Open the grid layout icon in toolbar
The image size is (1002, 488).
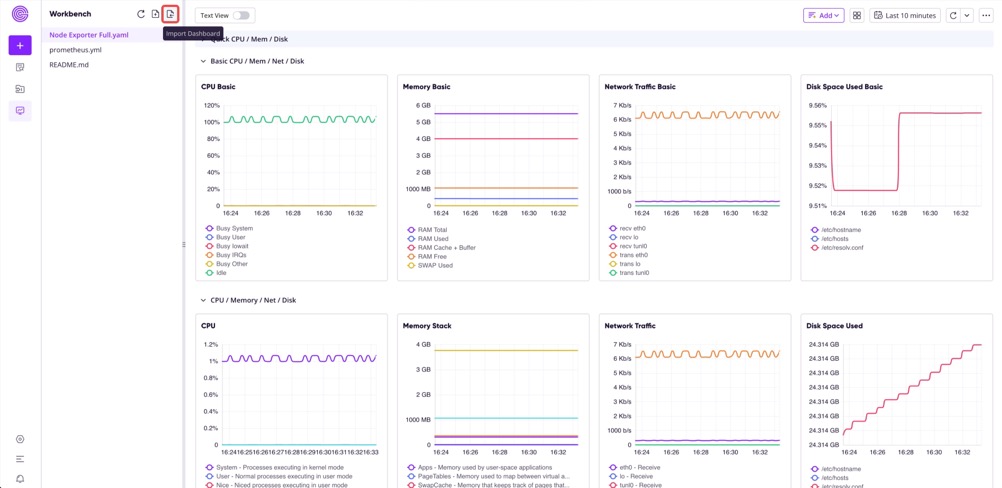coord(857,16)
